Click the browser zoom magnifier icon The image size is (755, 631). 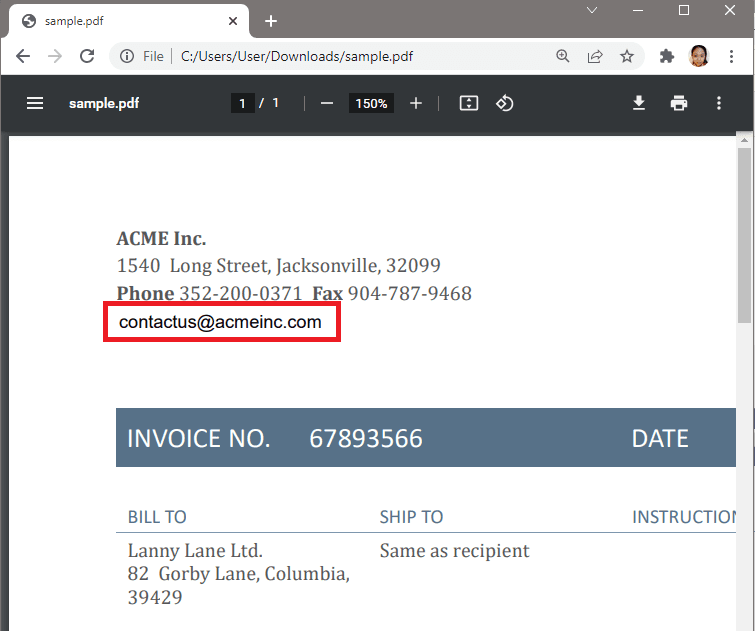coord(563,57)
